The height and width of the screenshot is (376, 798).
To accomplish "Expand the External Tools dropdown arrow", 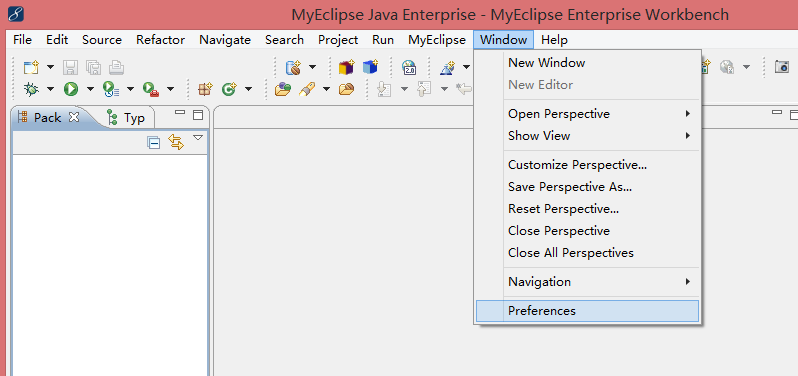I will point(170,90).
